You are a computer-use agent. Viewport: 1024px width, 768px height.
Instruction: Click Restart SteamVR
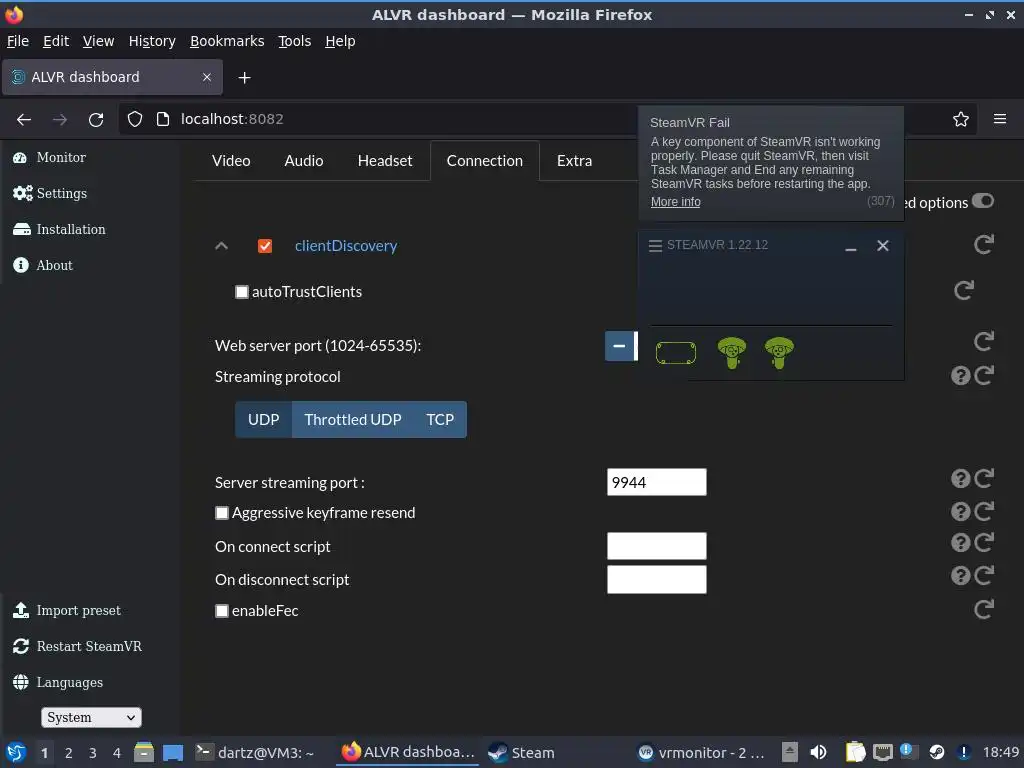coord(77,646)
